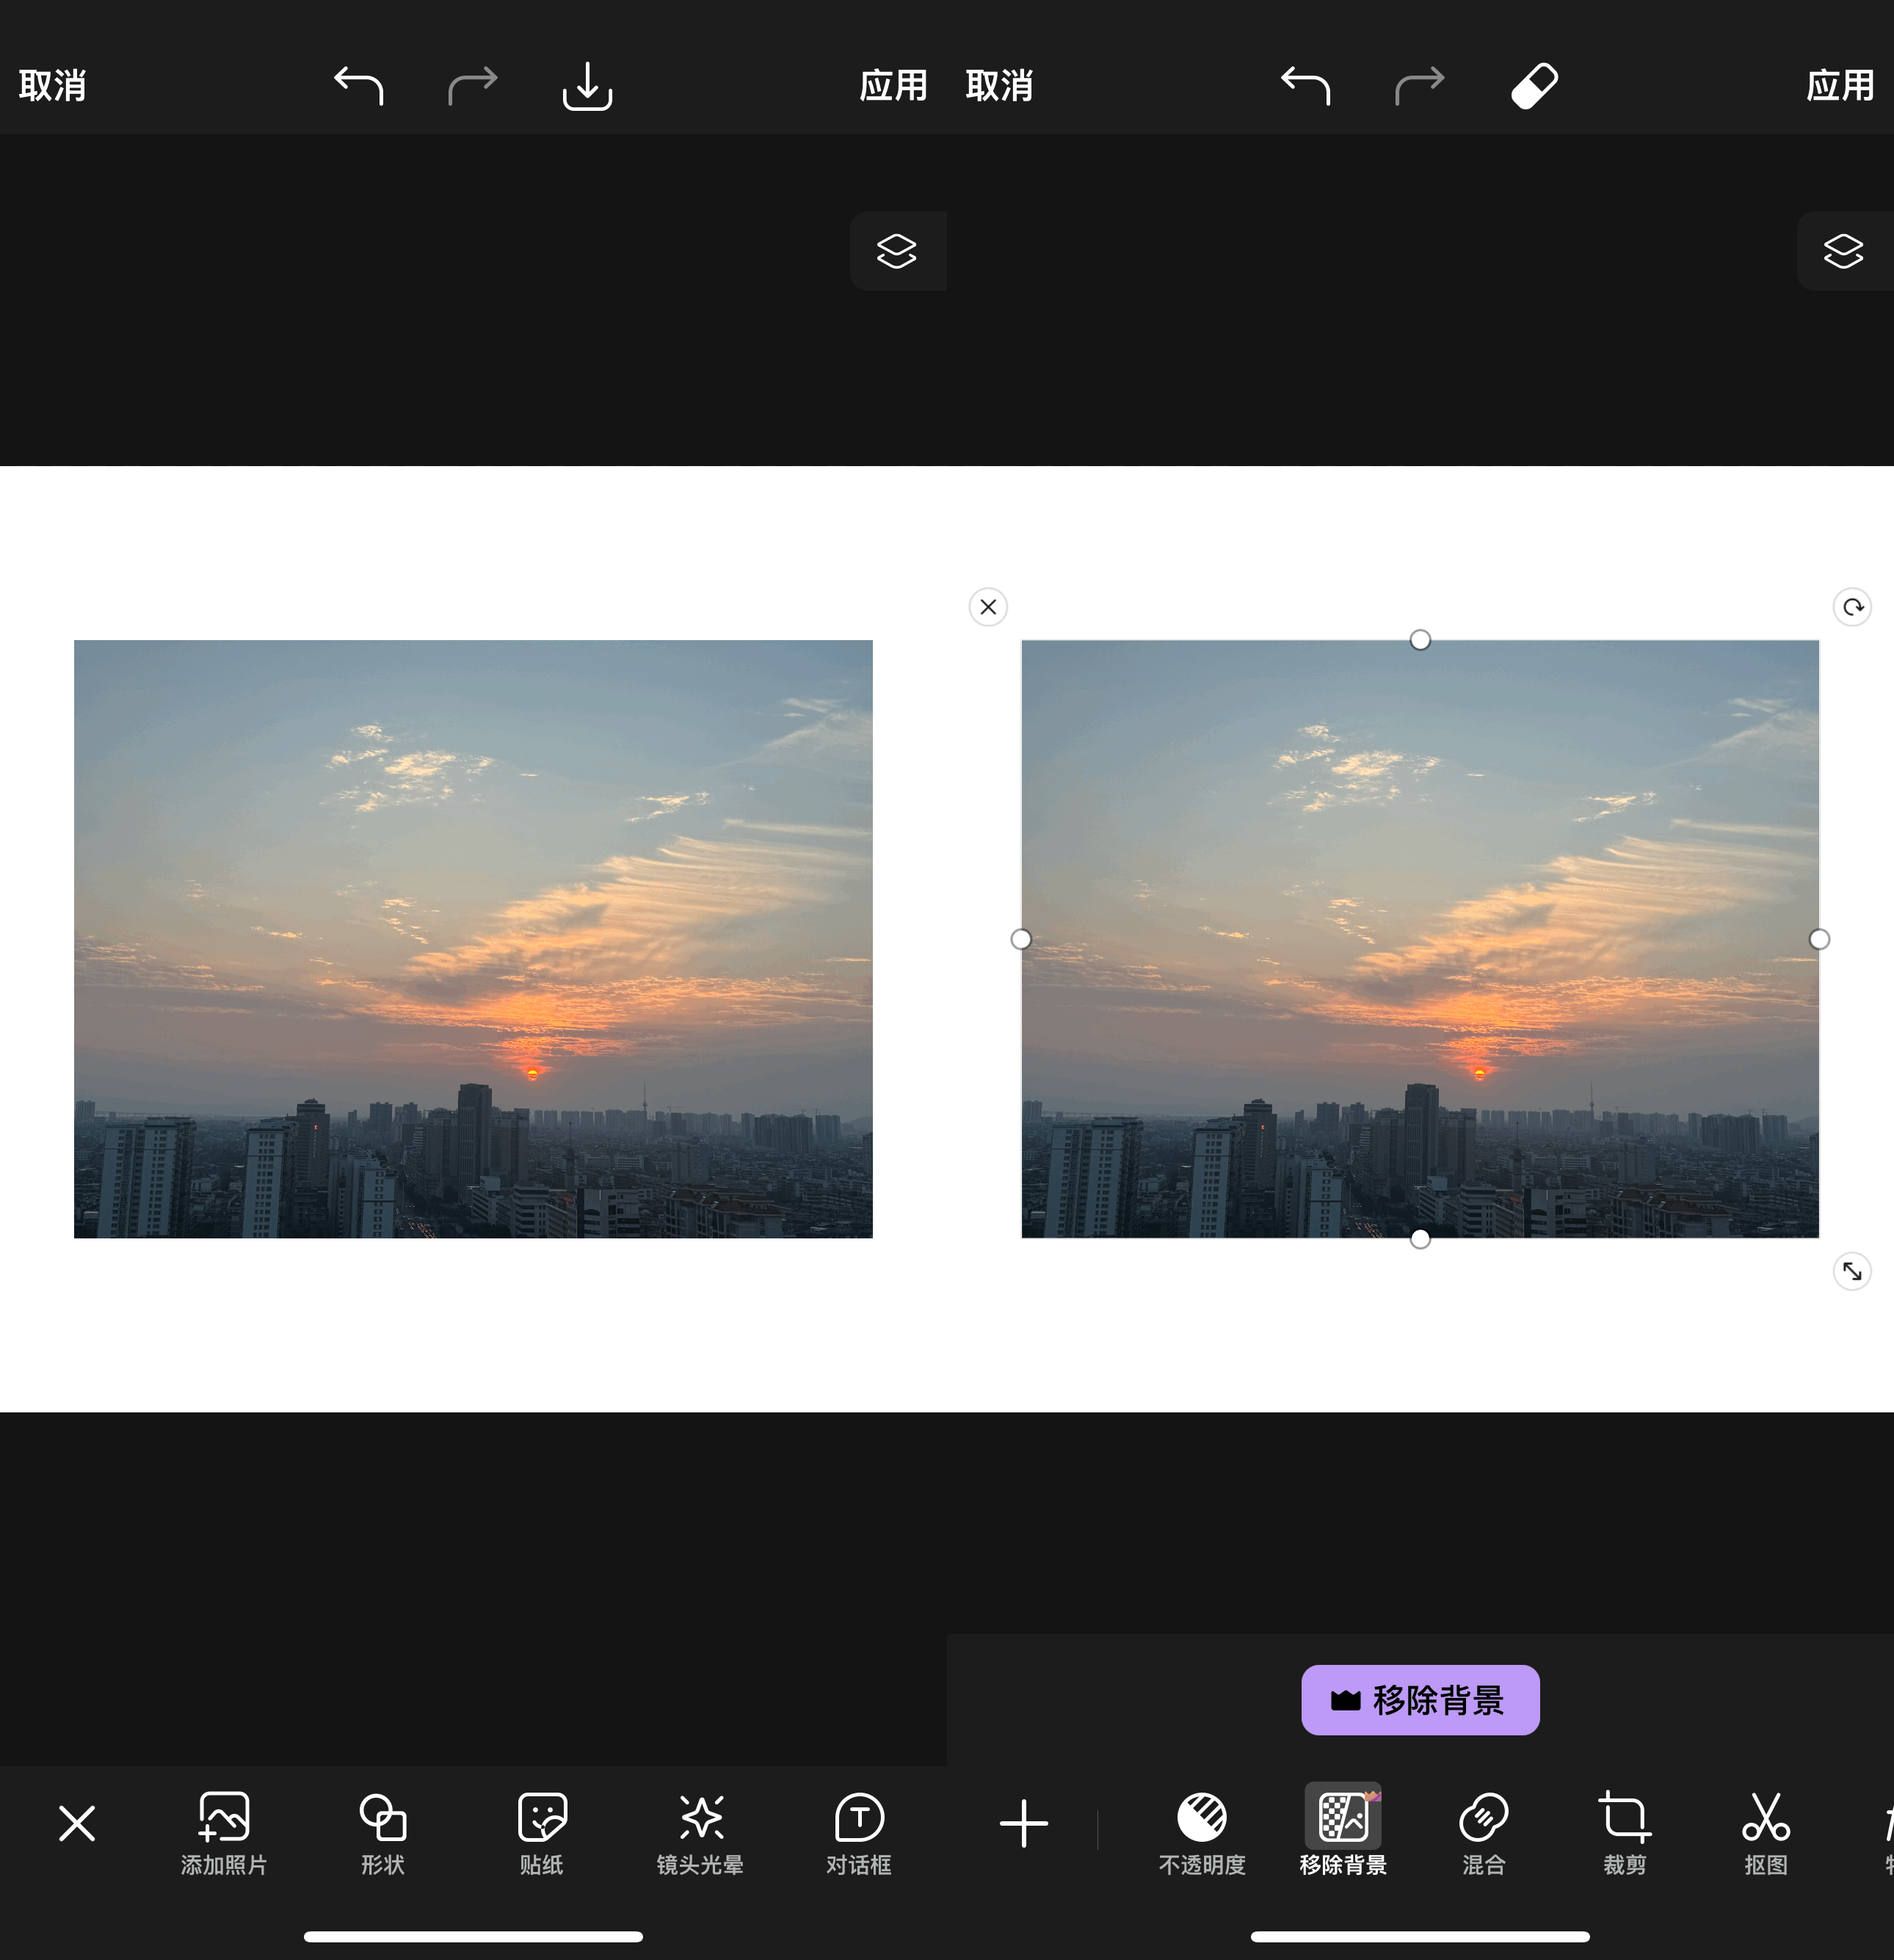Click the right edge handle of the selected photo
This screenshot has width=1894, height=1960.
(1819, 939)
